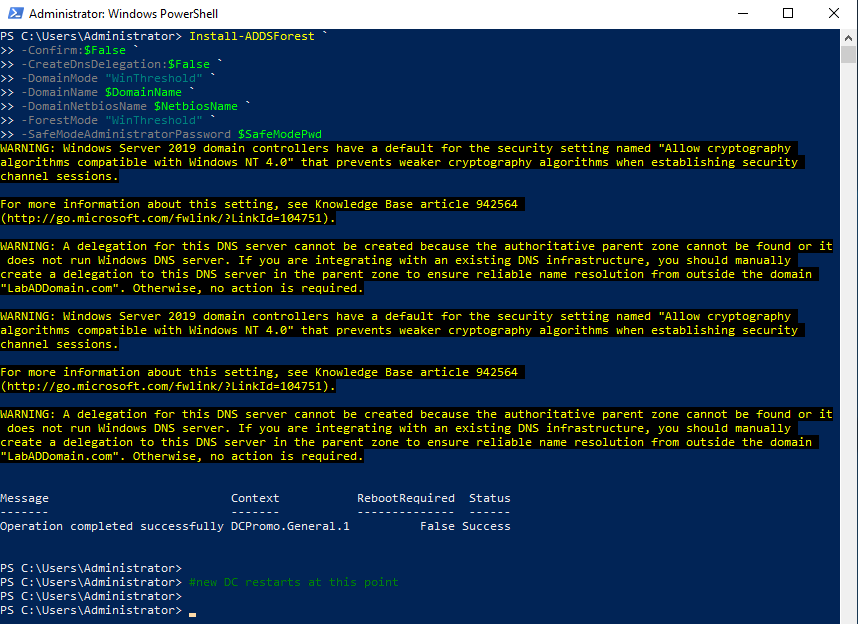
Task: Click the $SafeModePwd variable
Action: 279,134
